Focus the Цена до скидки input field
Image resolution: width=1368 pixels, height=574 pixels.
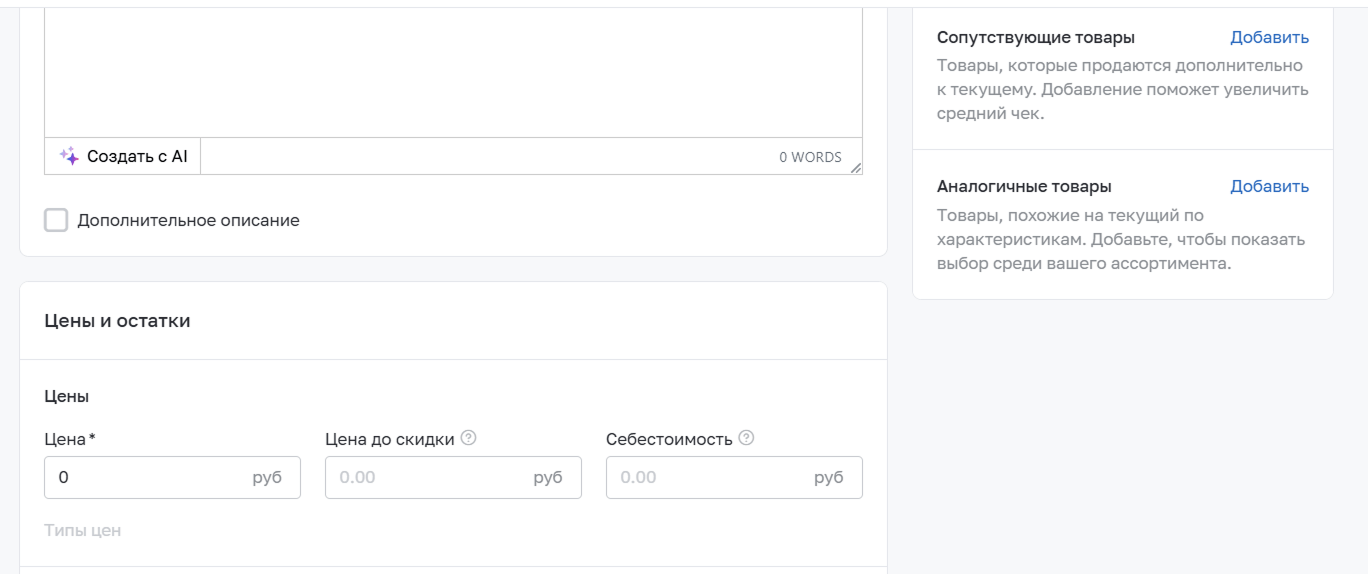click(x=453, y=477)
